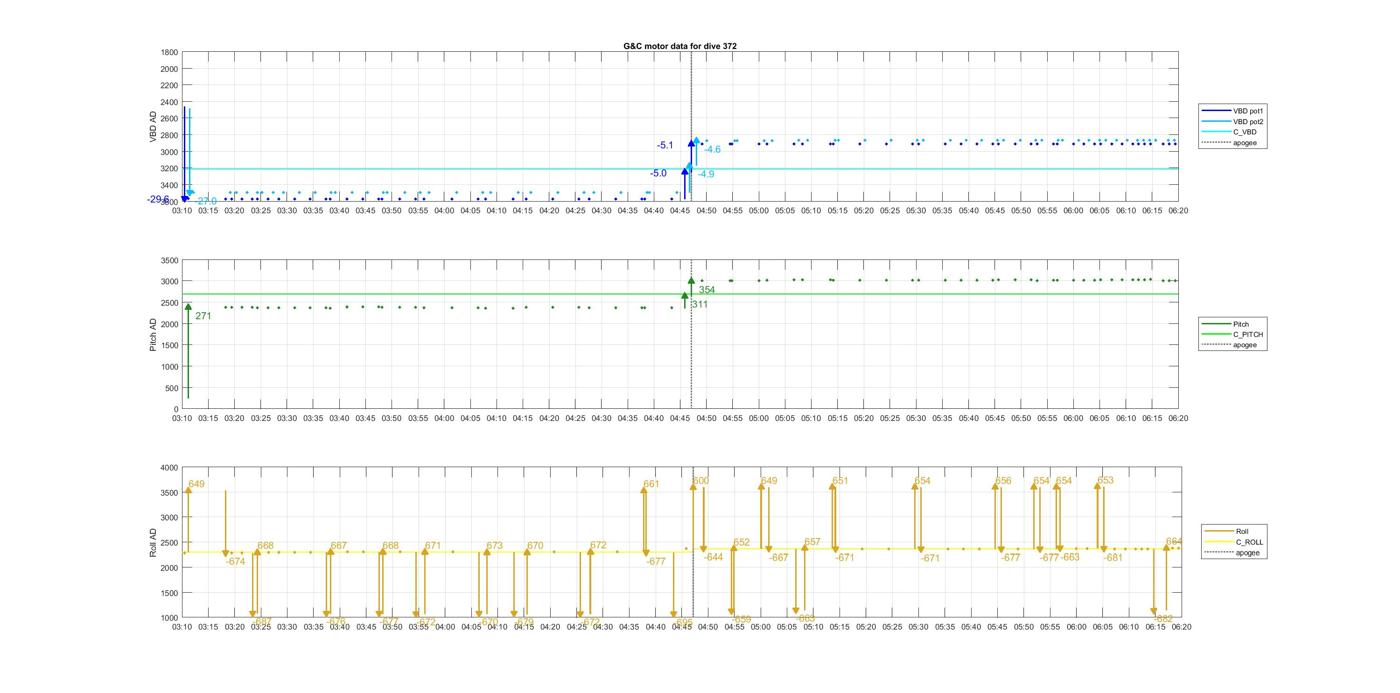This screenshot has width=1400, height=693.
Task: Click the '-663' roll data label
Action: (x=1070, y=558)
